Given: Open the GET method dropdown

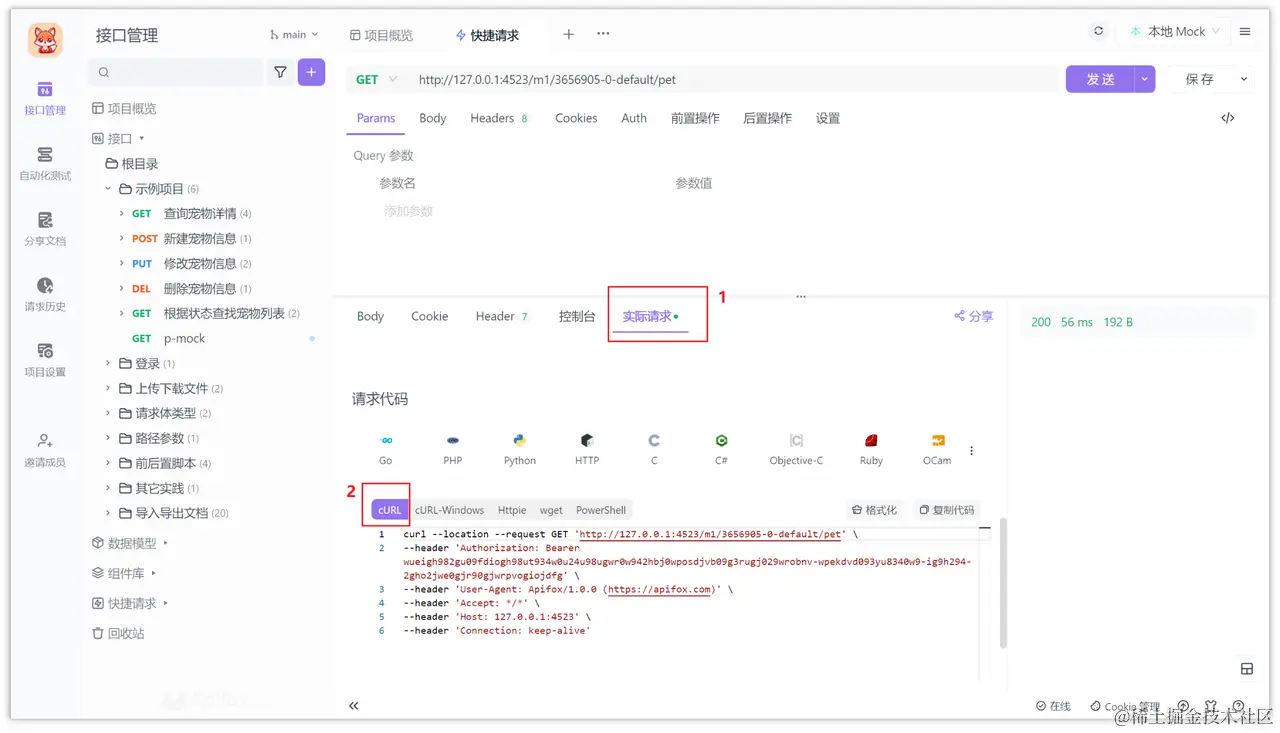Looking at the screenshot, I should point(377,79).
